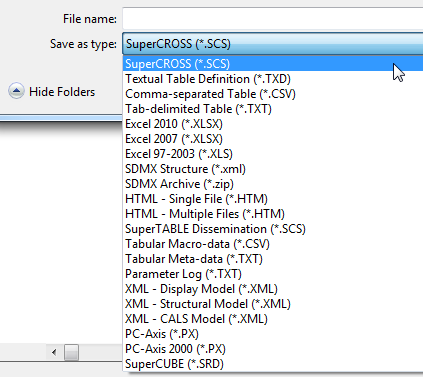
Task: Choose HTML - Multiple Files (*.HTM)
Action: coord(273,214)
